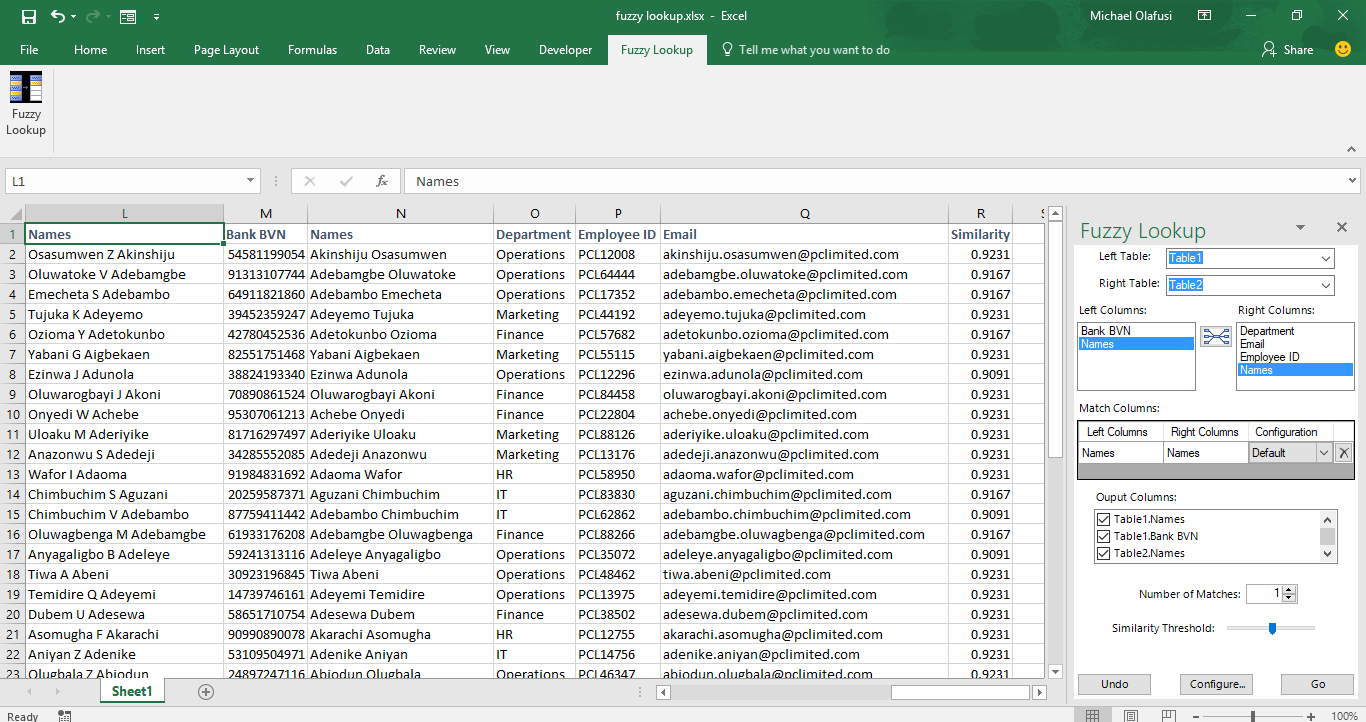Click the Undo arrow in Quick Access
Screen dimensions: 1366x722
[x=58, y=17]
